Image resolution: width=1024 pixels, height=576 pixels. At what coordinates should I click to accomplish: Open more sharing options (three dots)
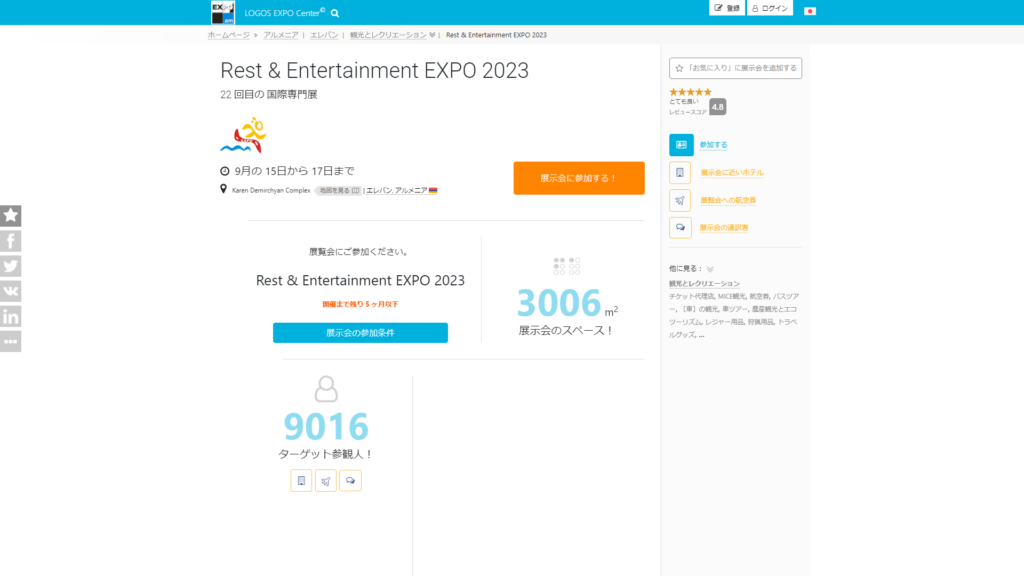(x=11, y=341)
